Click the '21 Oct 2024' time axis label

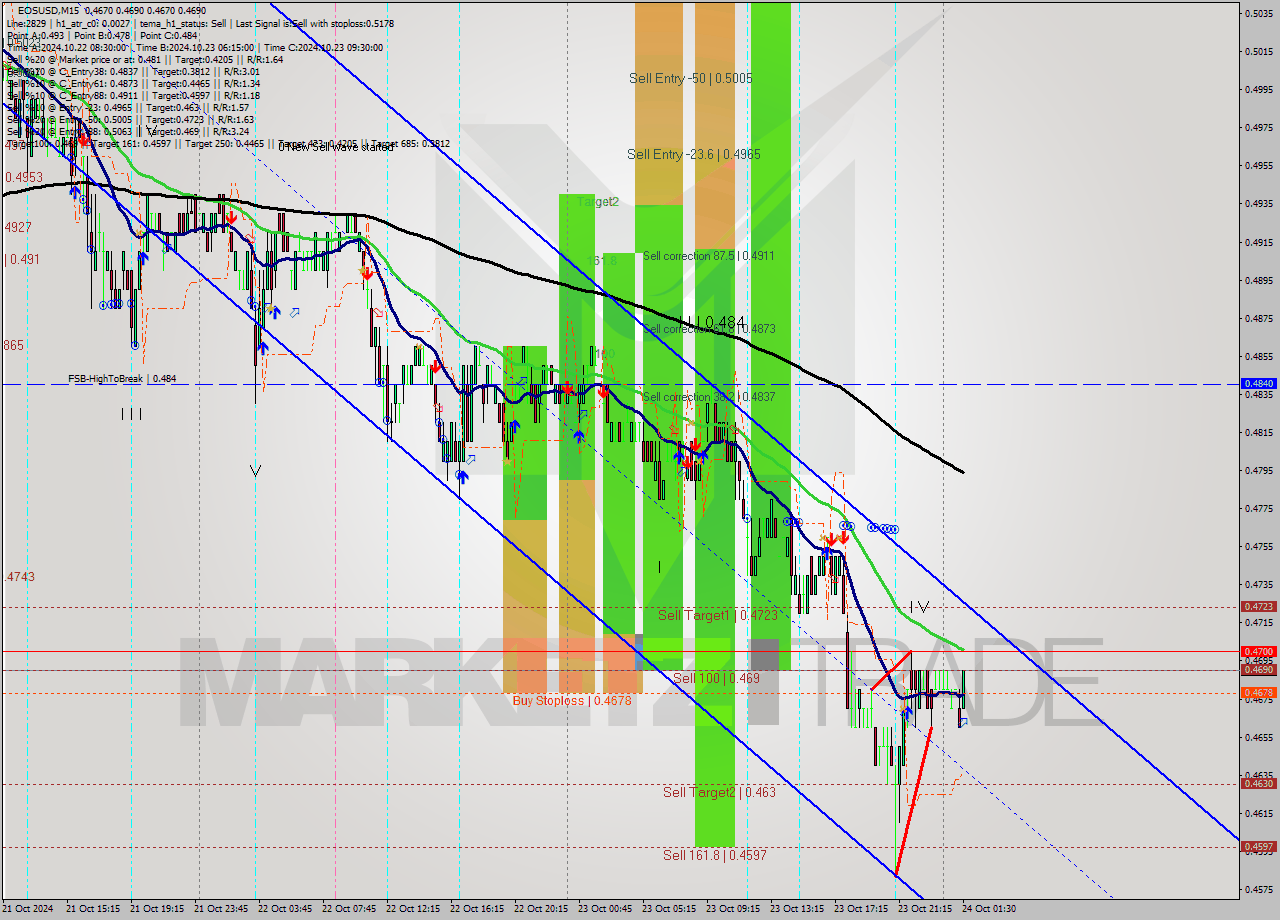pos(28,909)
